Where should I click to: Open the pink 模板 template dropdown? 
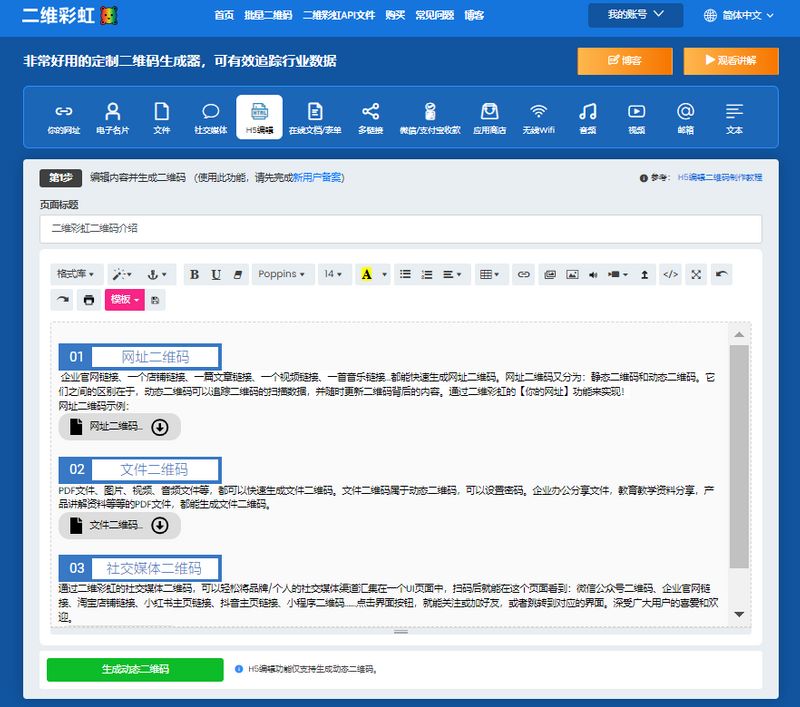click(124, 300)
